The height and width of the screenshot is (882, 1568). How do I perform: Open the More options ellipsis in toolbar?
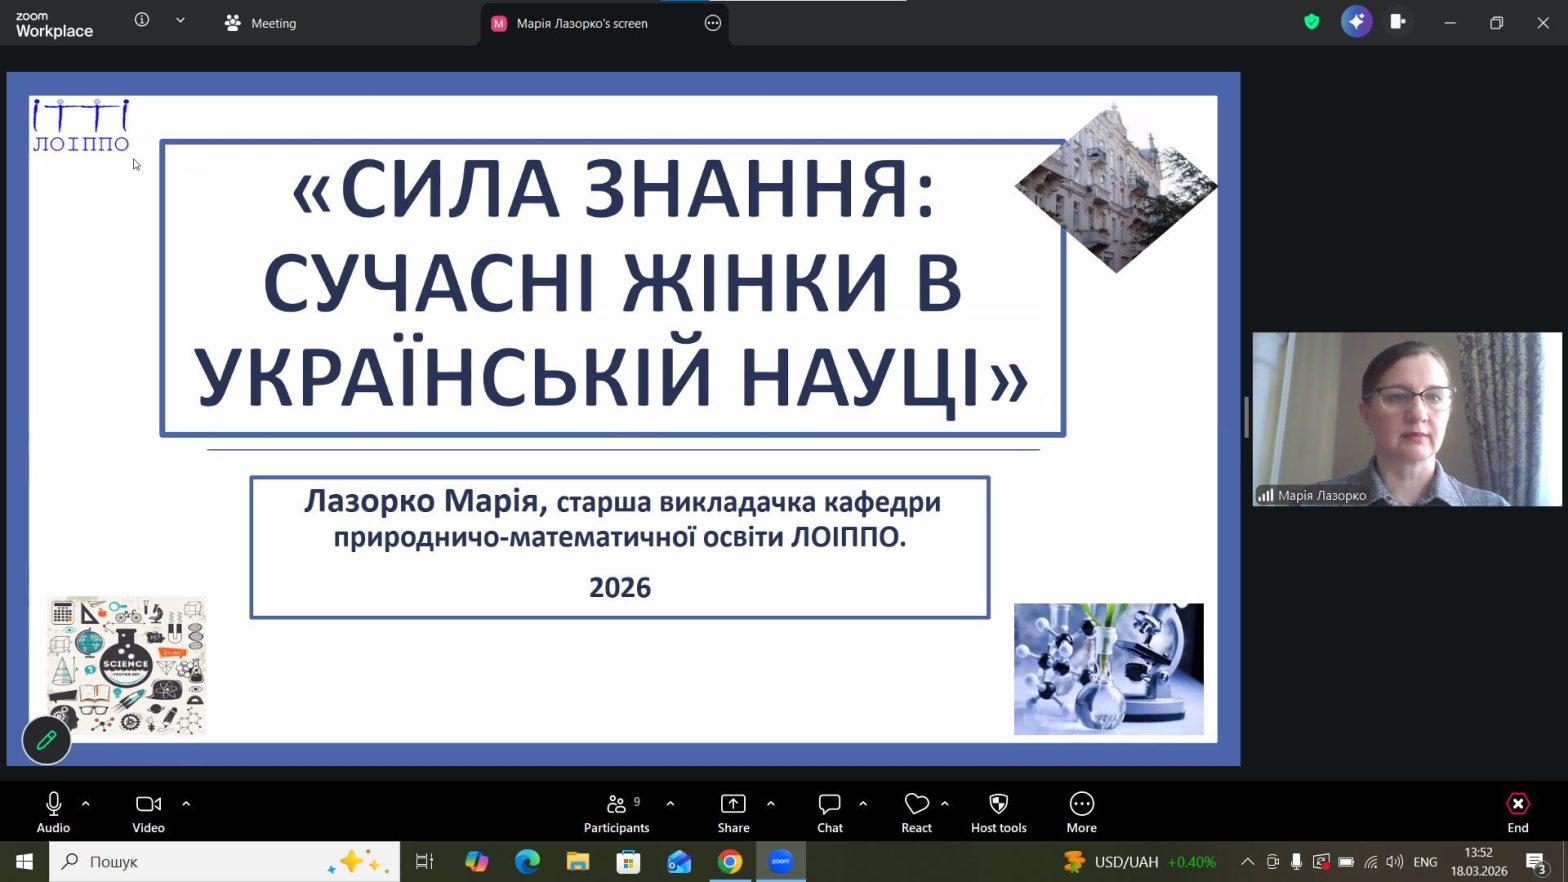[1081, 812]
